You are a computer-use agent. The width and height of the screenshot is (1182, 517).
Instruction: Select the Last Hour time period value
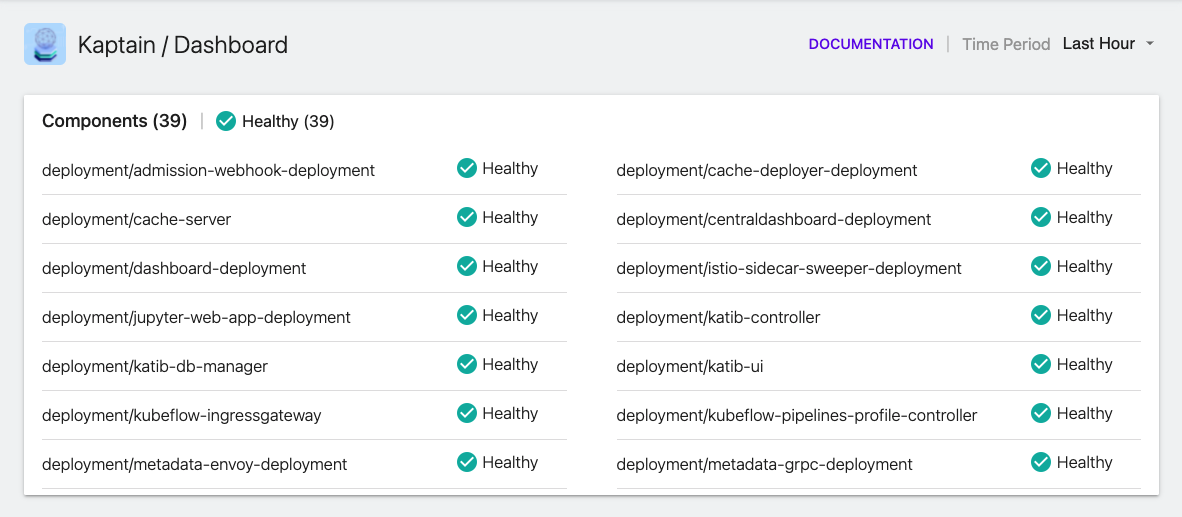[x=1098, y=44]
